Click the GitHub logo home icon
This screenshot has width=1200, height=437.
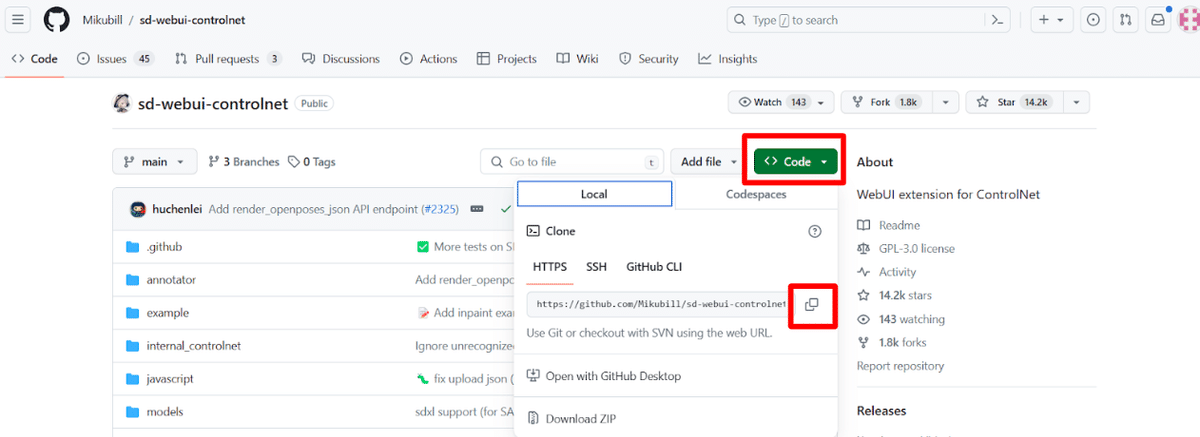(56, 20)
